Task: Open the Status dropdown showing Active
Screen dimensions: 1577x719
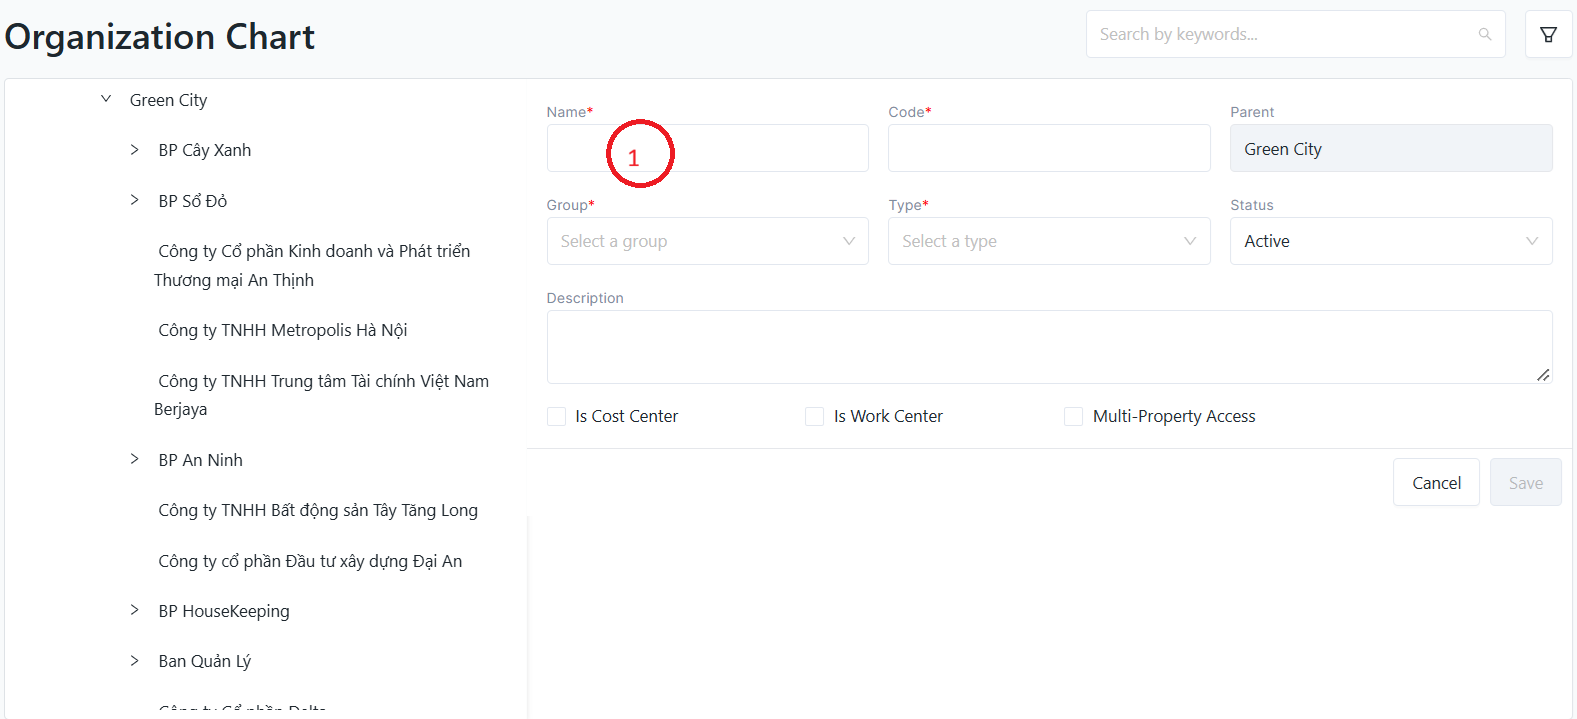Action: point(1391,241)
